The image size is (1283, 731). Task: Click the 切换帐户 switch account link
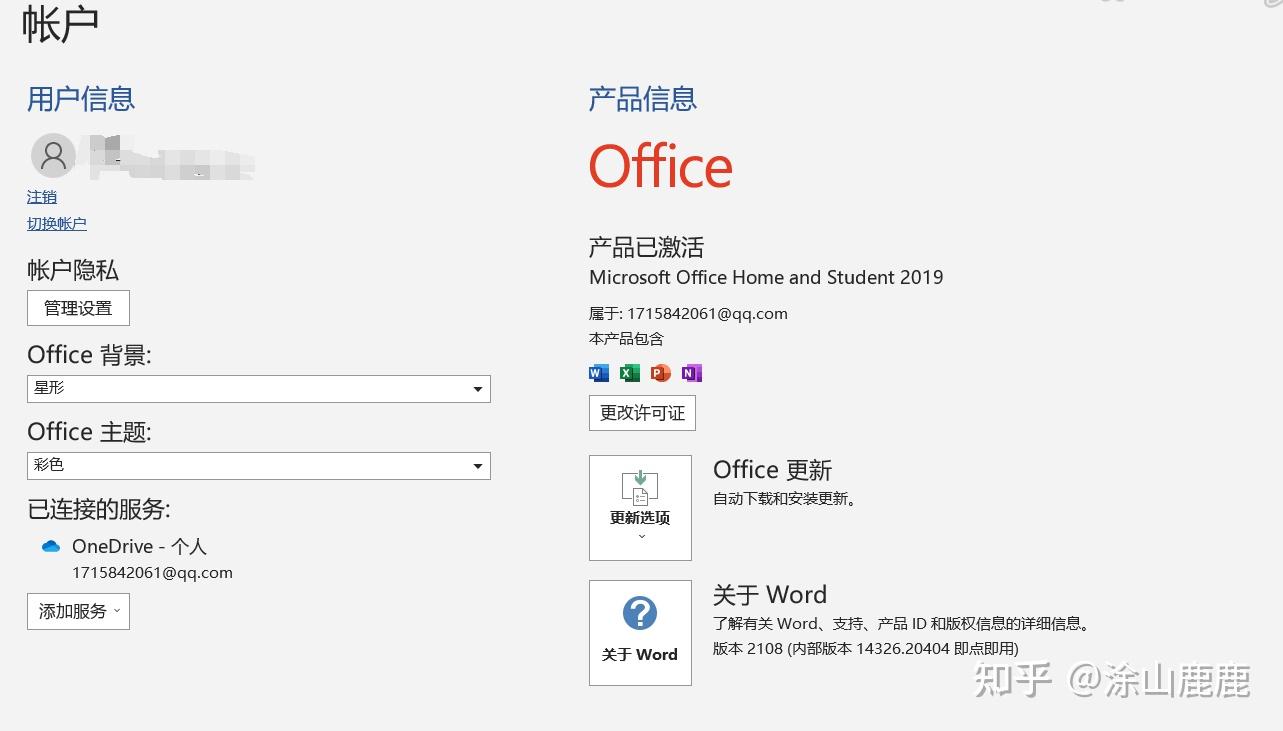(x=57, y=224)
